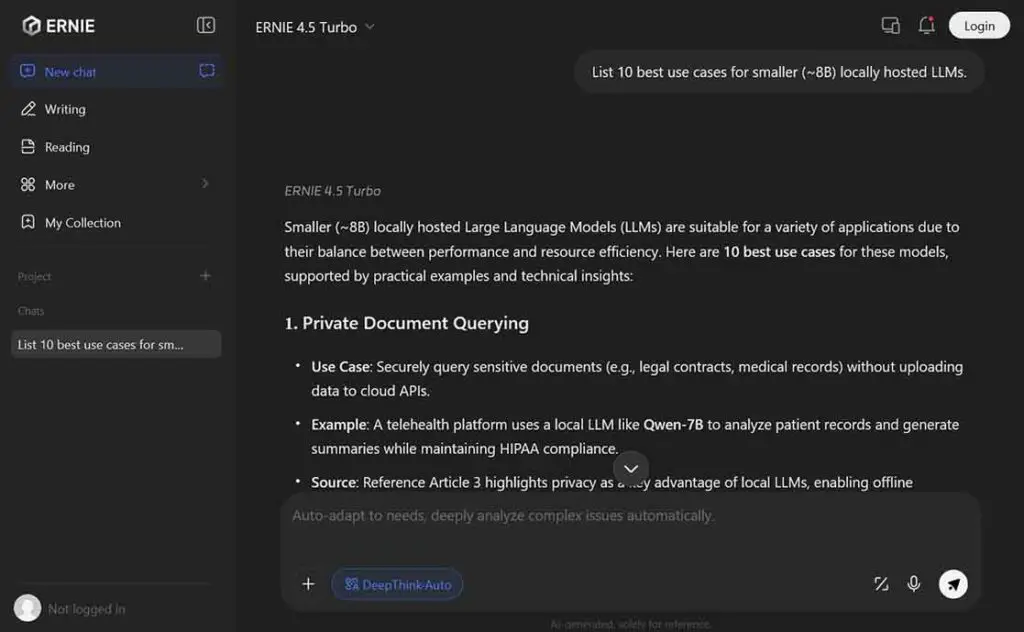
Task: Open the Reading section
Action: 67,147
